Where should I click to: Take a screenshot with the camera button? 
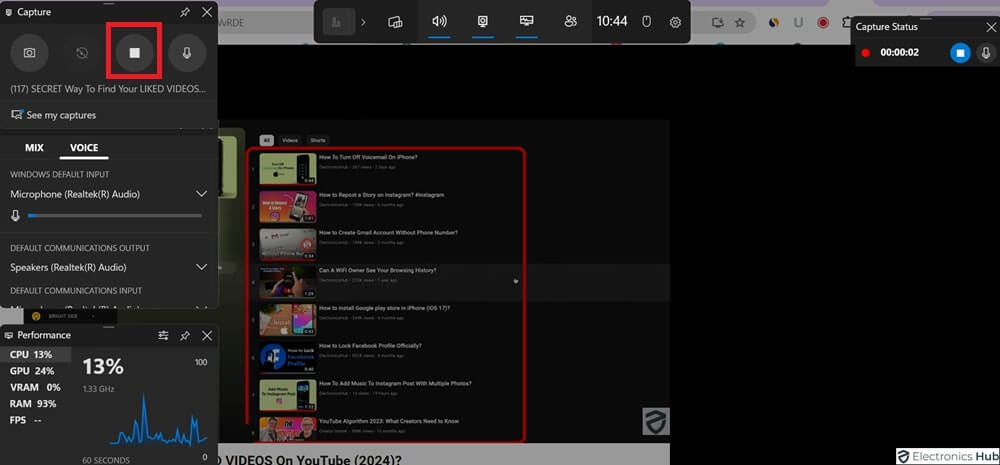(30, 53)
